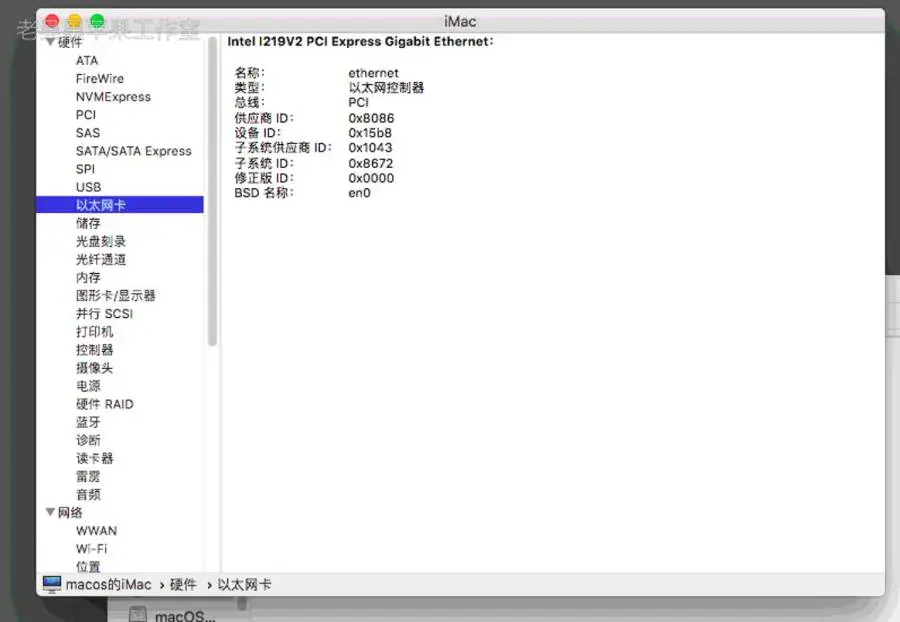Select PCI in the hardware list
This screenshot has width=900, height=622.
(x=86, y=115)
